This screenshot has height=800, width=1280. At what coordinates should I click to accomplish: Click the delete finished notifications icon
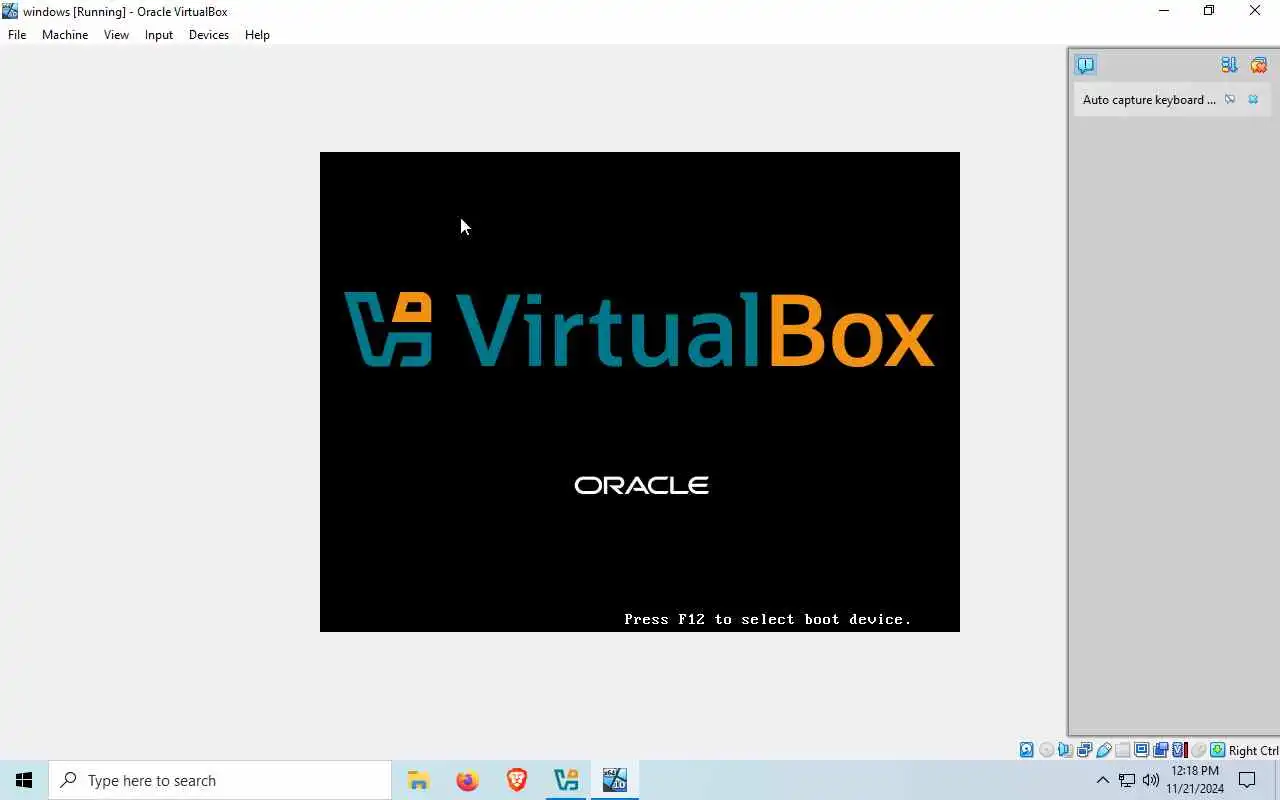click(1258, 65)
